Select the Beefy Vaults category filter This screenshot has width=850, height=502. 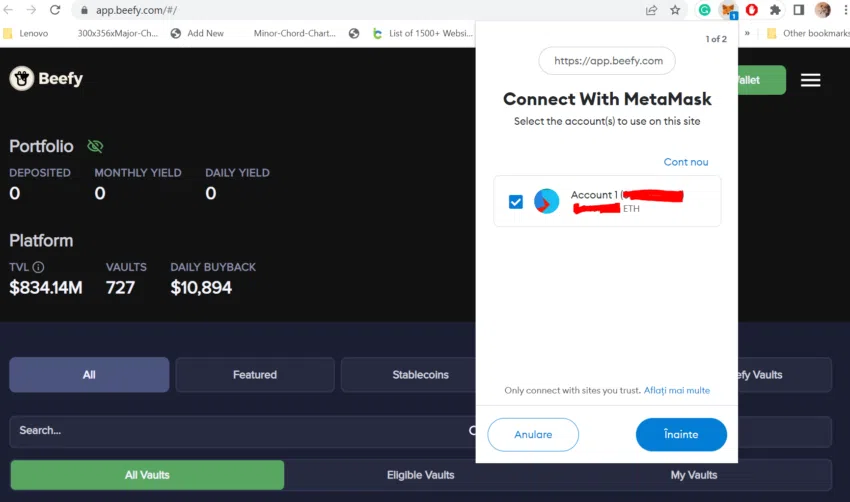pyautogui.click(x=784, y=375)
